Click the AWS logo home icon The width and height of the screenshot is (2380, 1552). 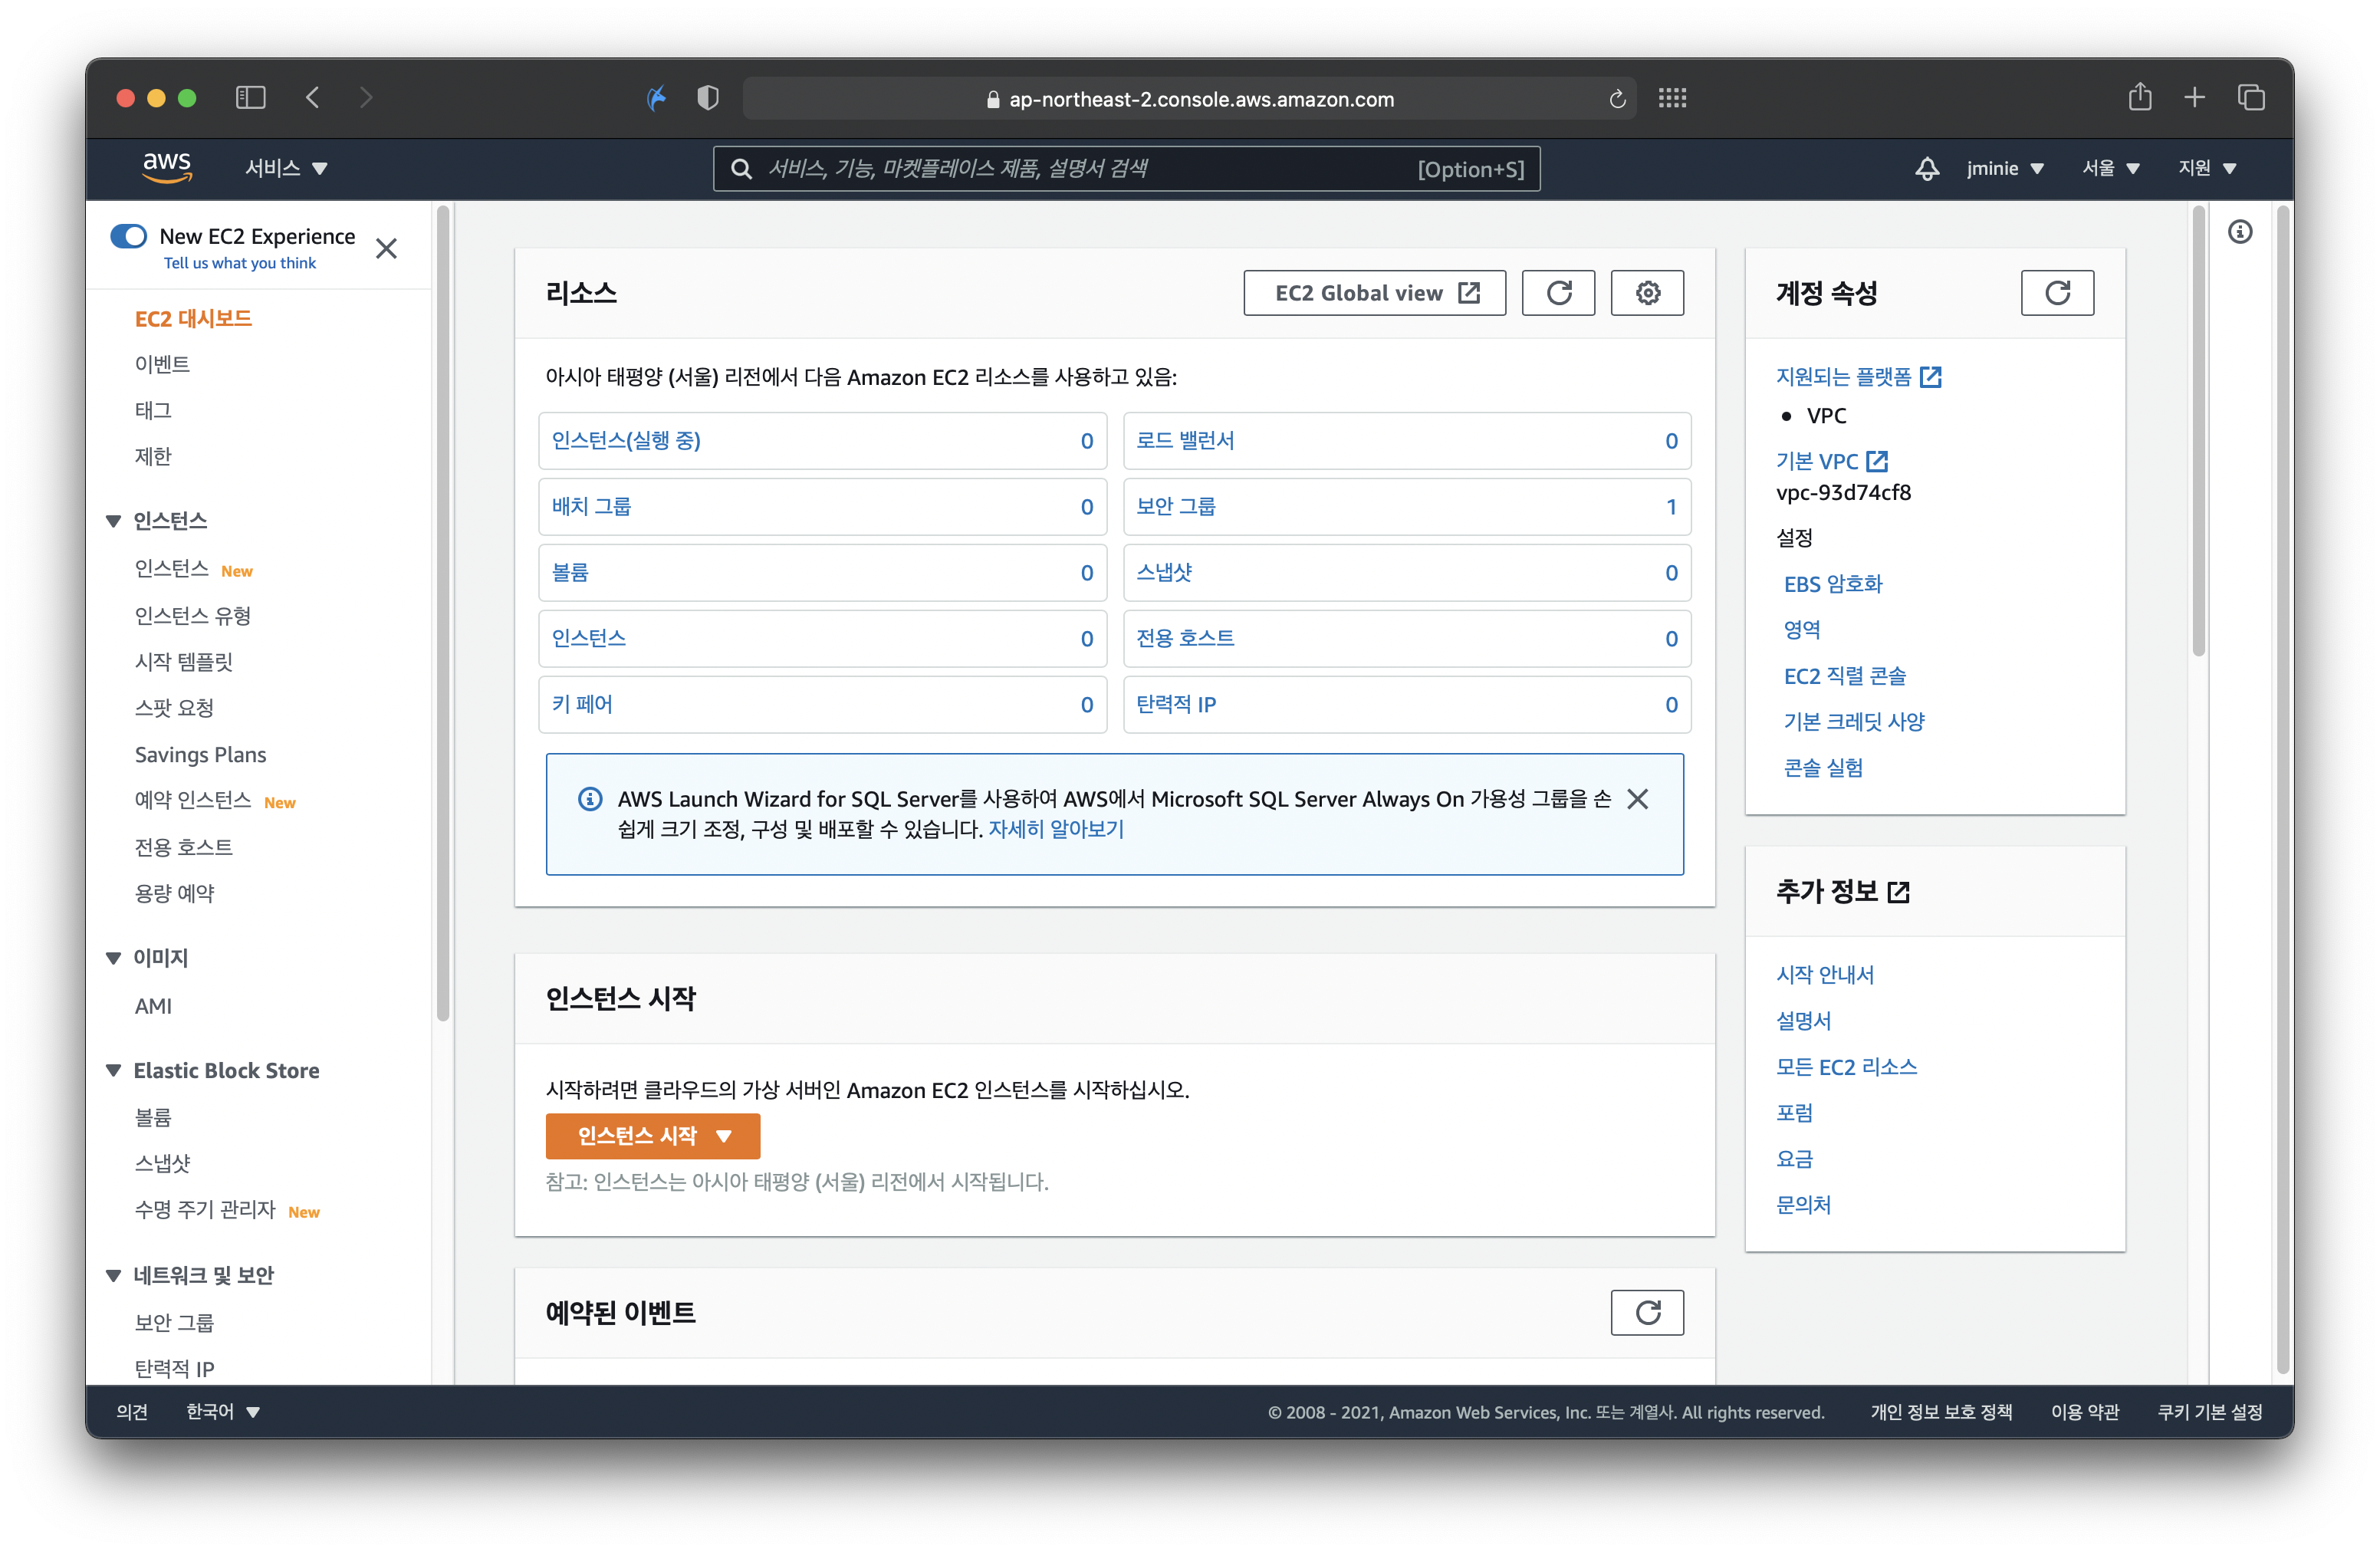coord(166,167)
